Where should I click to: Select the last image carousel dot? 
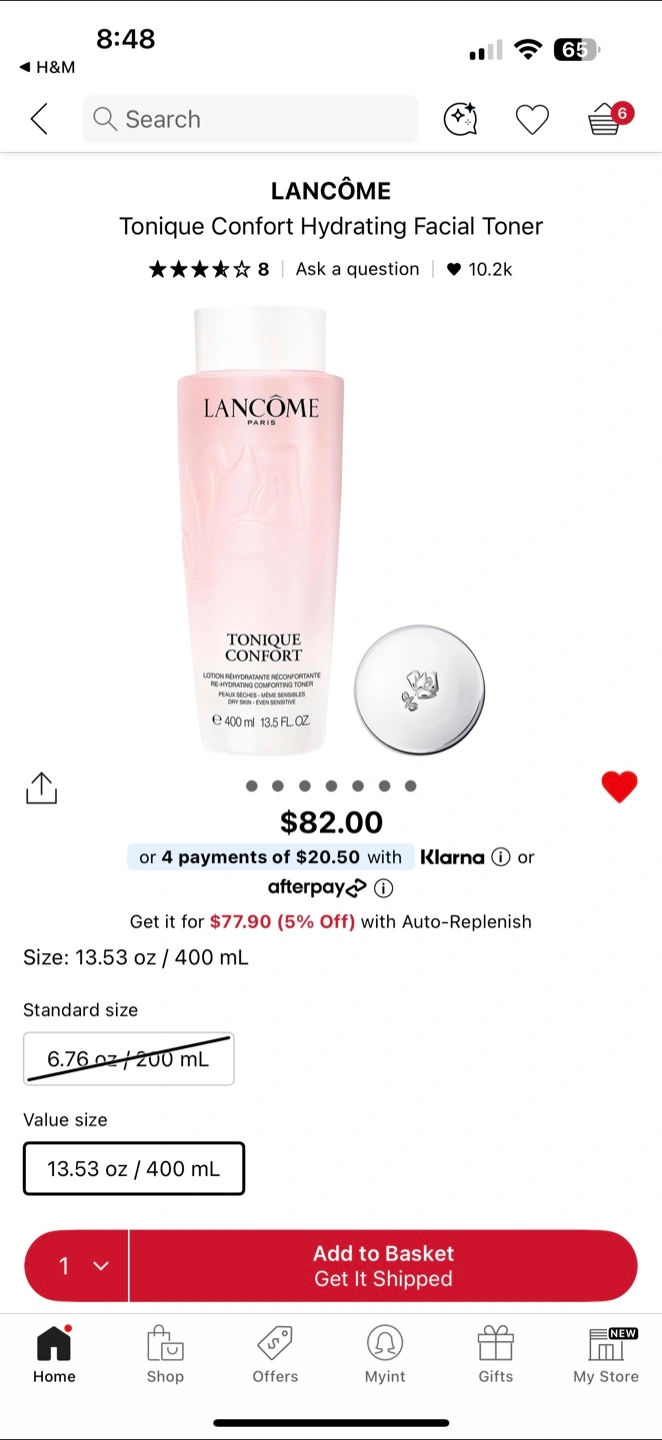click(x=410, y=786)
